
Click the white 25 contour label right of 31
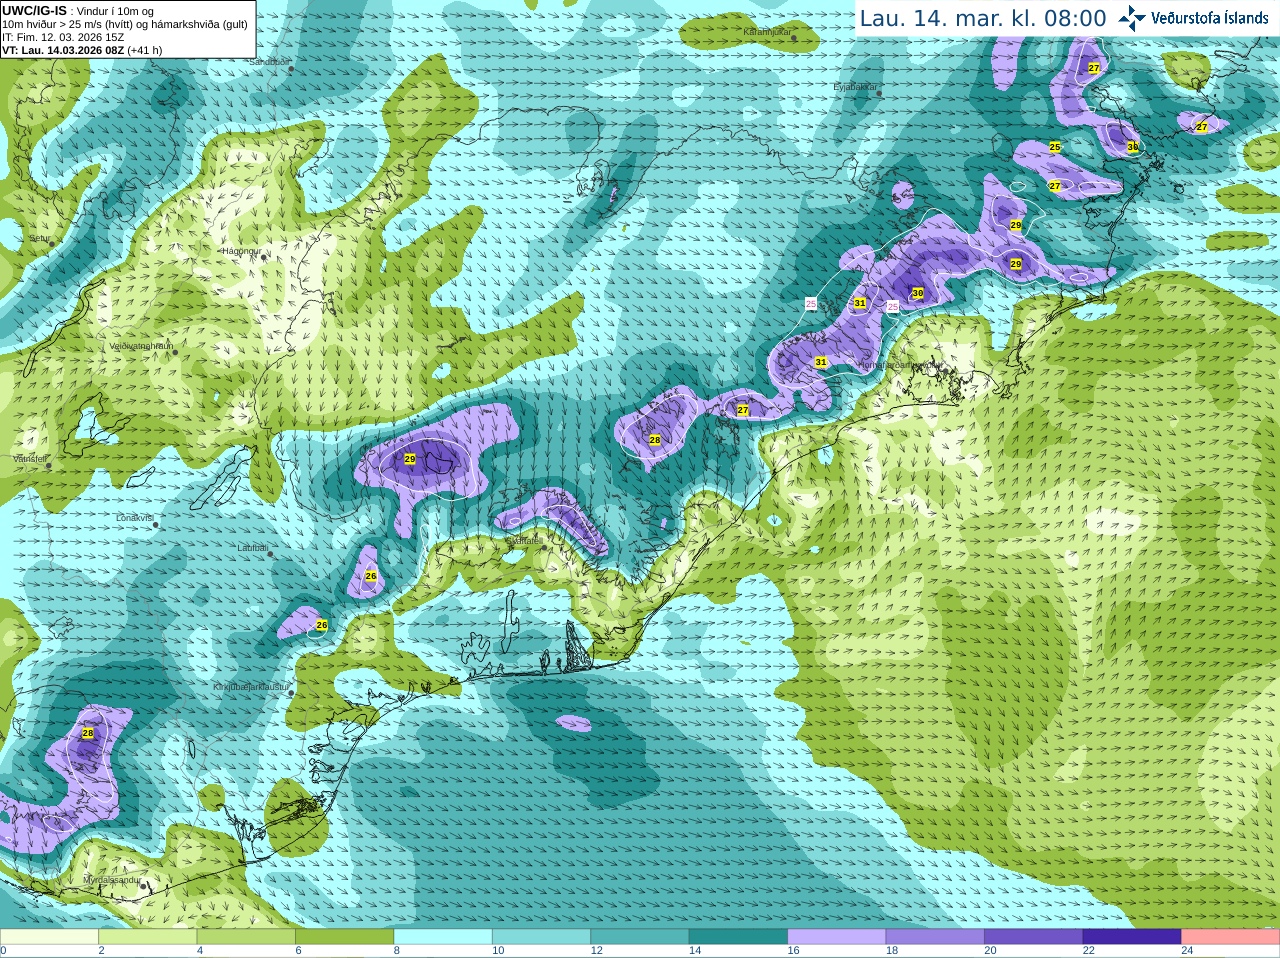tap(893, 307)
